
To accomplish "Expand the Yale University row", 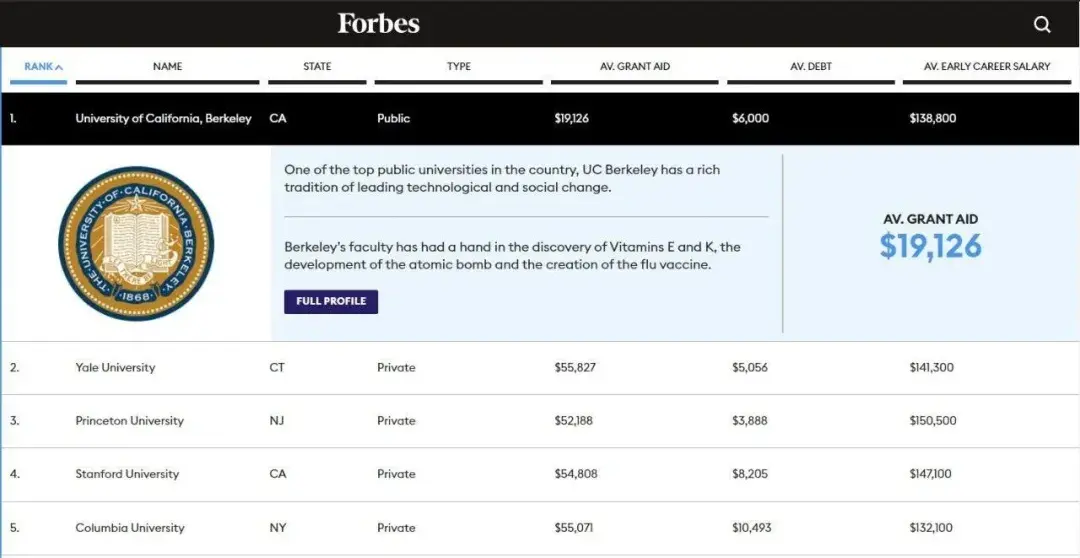I will tap(115, 367).
